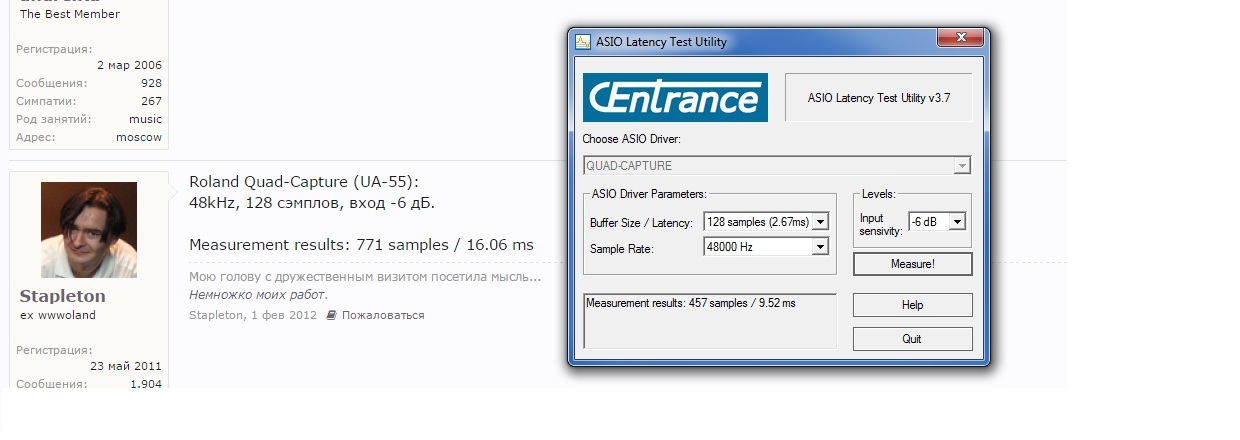
Task: Click The Best Member user title
Action: click(x=70, y=14)
